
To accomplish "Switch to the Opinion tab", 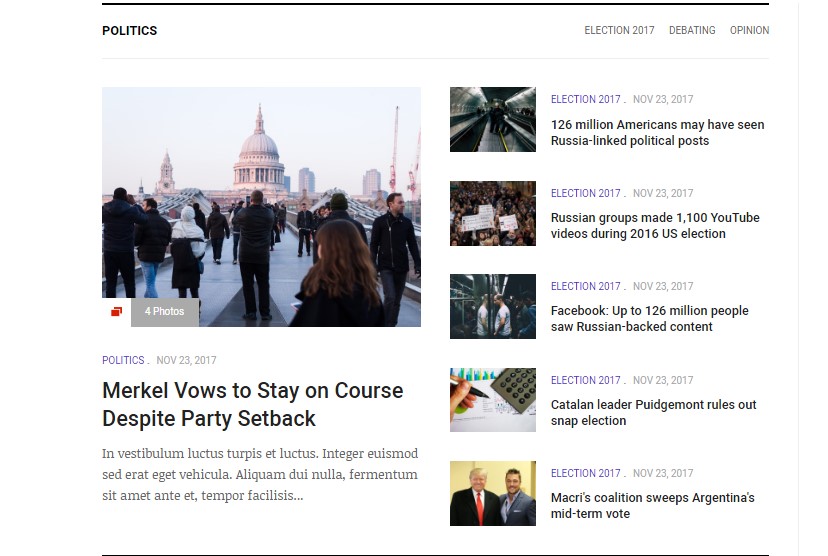I will click(749, 31).
